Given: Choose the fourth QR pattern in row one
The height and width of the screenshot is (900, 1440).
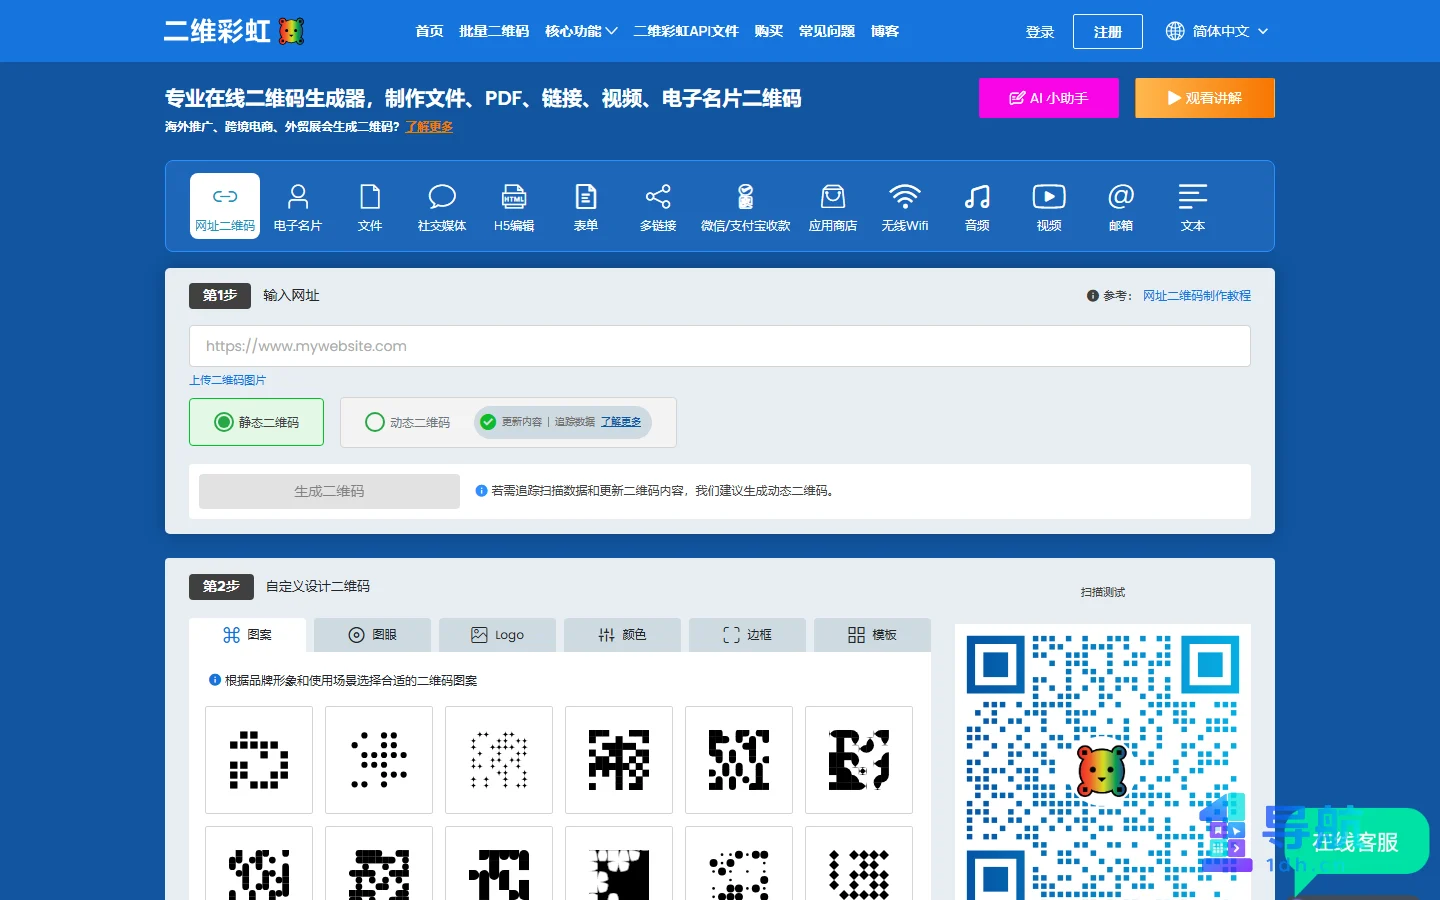Looking at the screenshot, I should [x=619, y=760].
